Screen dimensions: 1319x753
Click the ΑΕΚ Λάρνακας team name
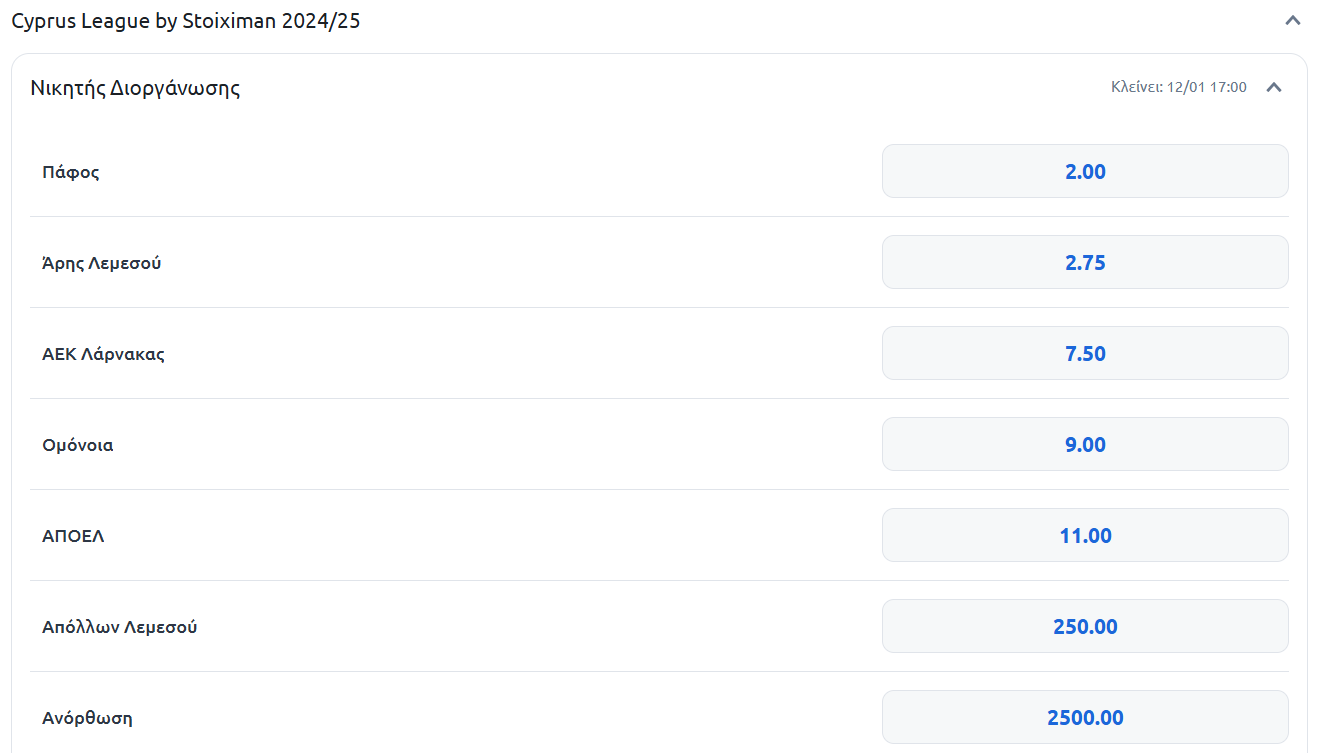click(x=103, y=354)
